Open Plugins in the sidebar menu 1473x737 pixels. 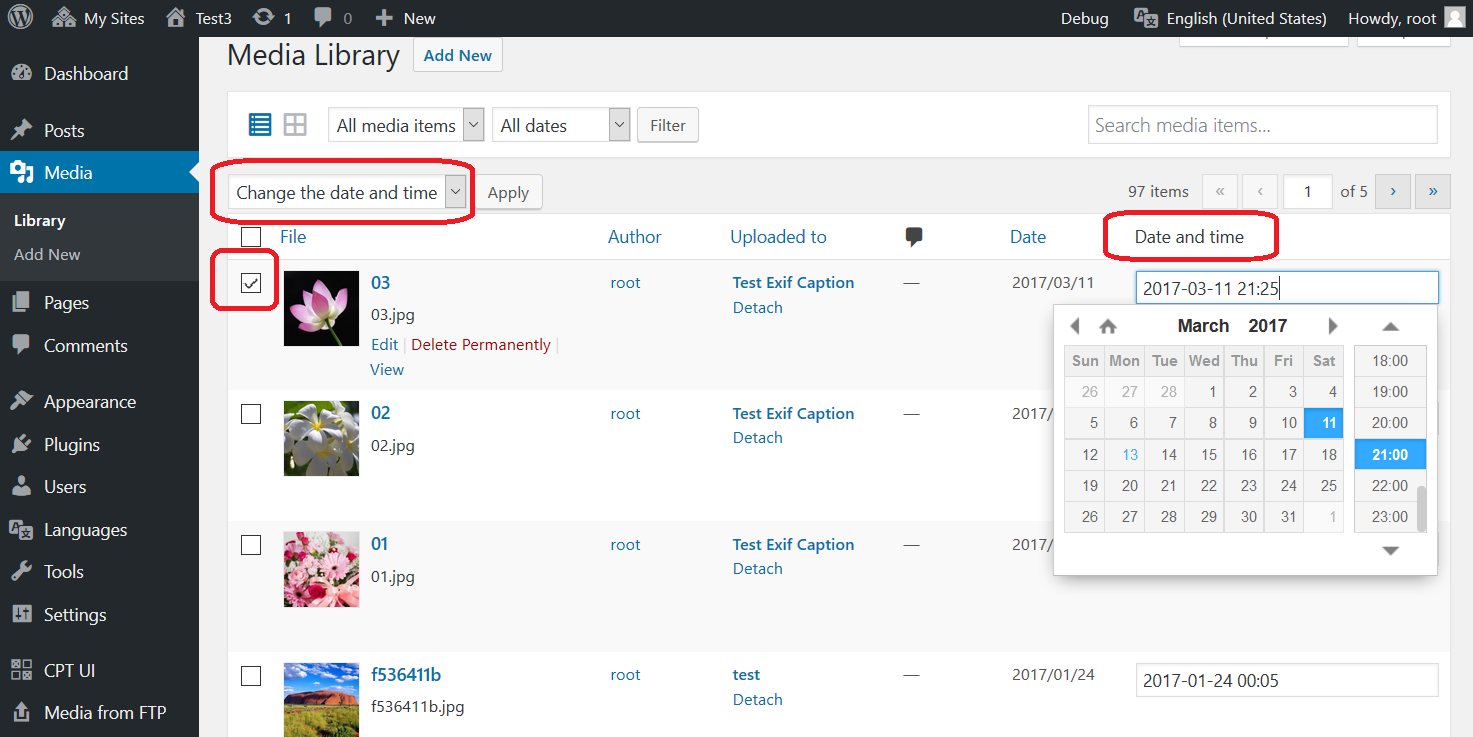pyautogui.click(x=71, y=445)
